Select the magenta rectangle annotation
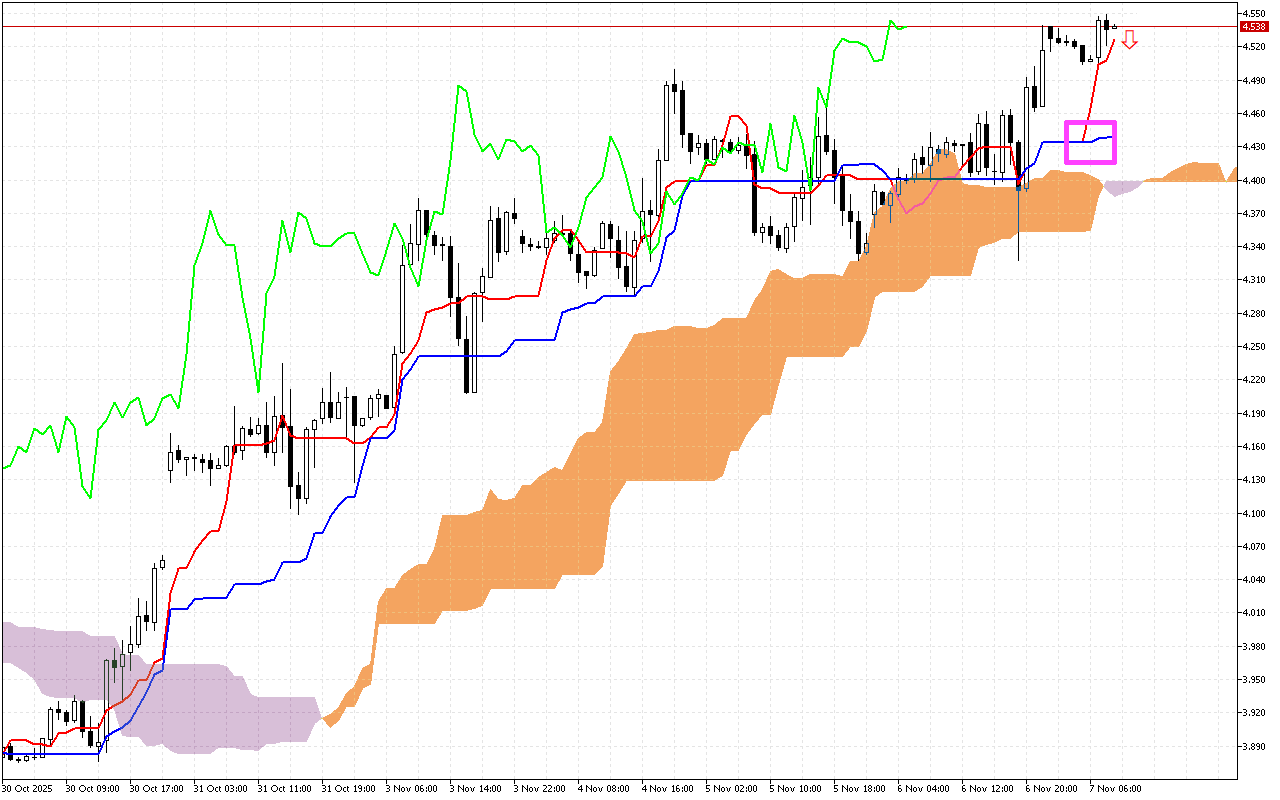Screen dimensions: 1280x800 click(x=1090, y=123)
